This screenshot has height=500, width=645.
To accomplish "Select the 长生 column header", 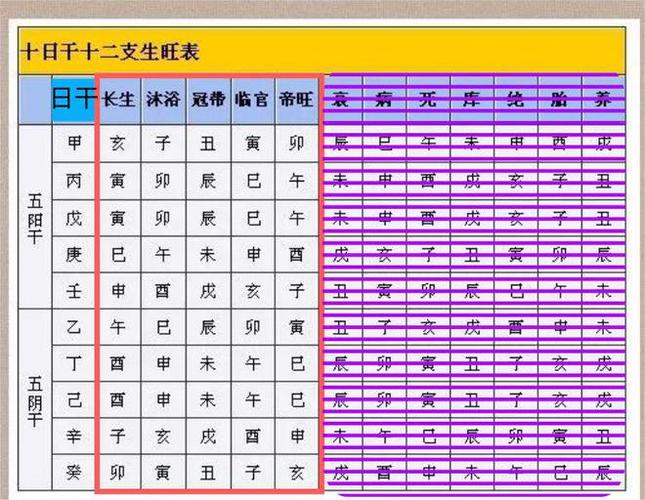I will 118,99.
